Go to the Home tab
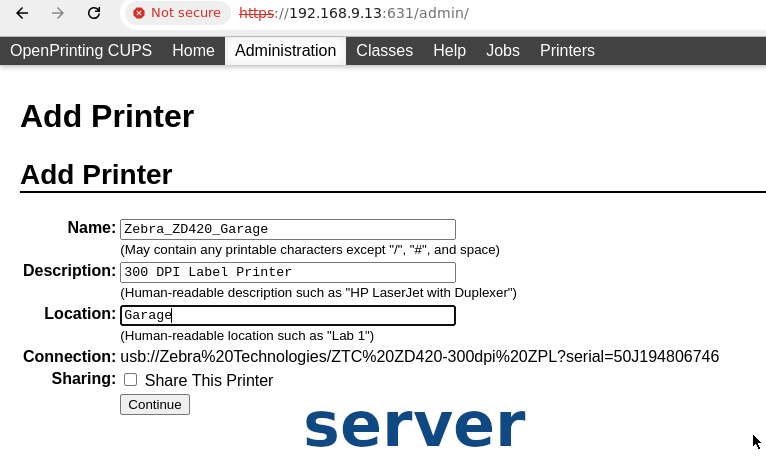Screen dimensions: 766x461 point(193,51)
